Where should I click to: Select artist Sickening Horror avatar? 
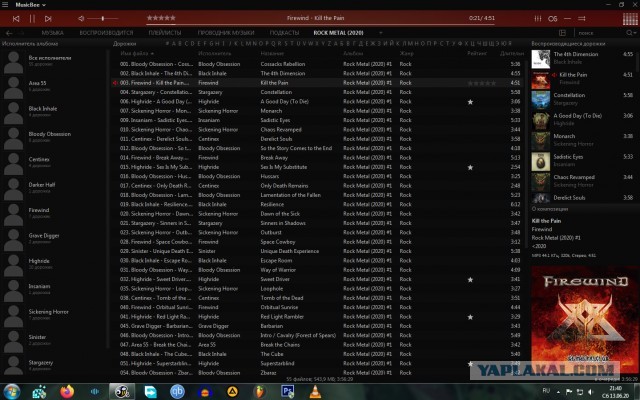pos(13,316)
